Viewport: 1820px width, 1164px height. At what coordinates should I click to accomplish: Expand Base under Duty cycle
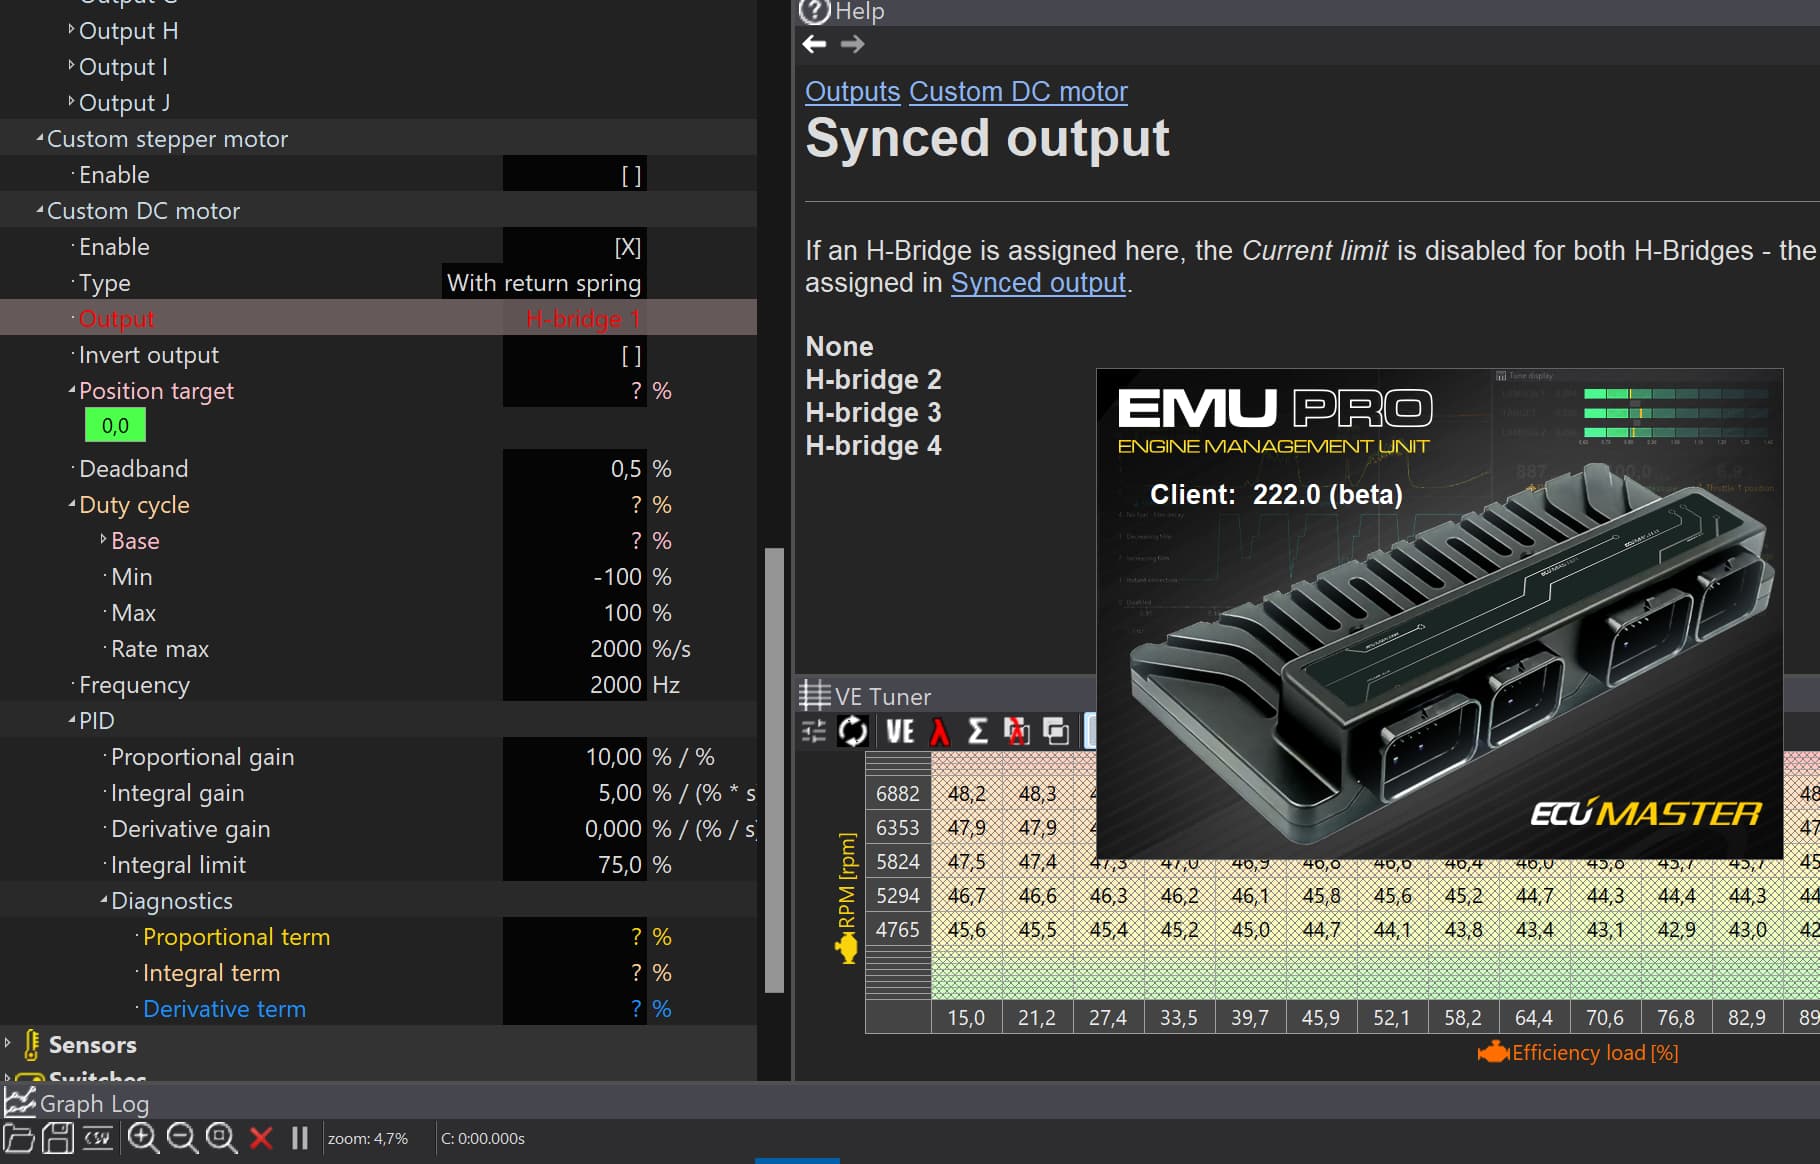pos(103,539)
